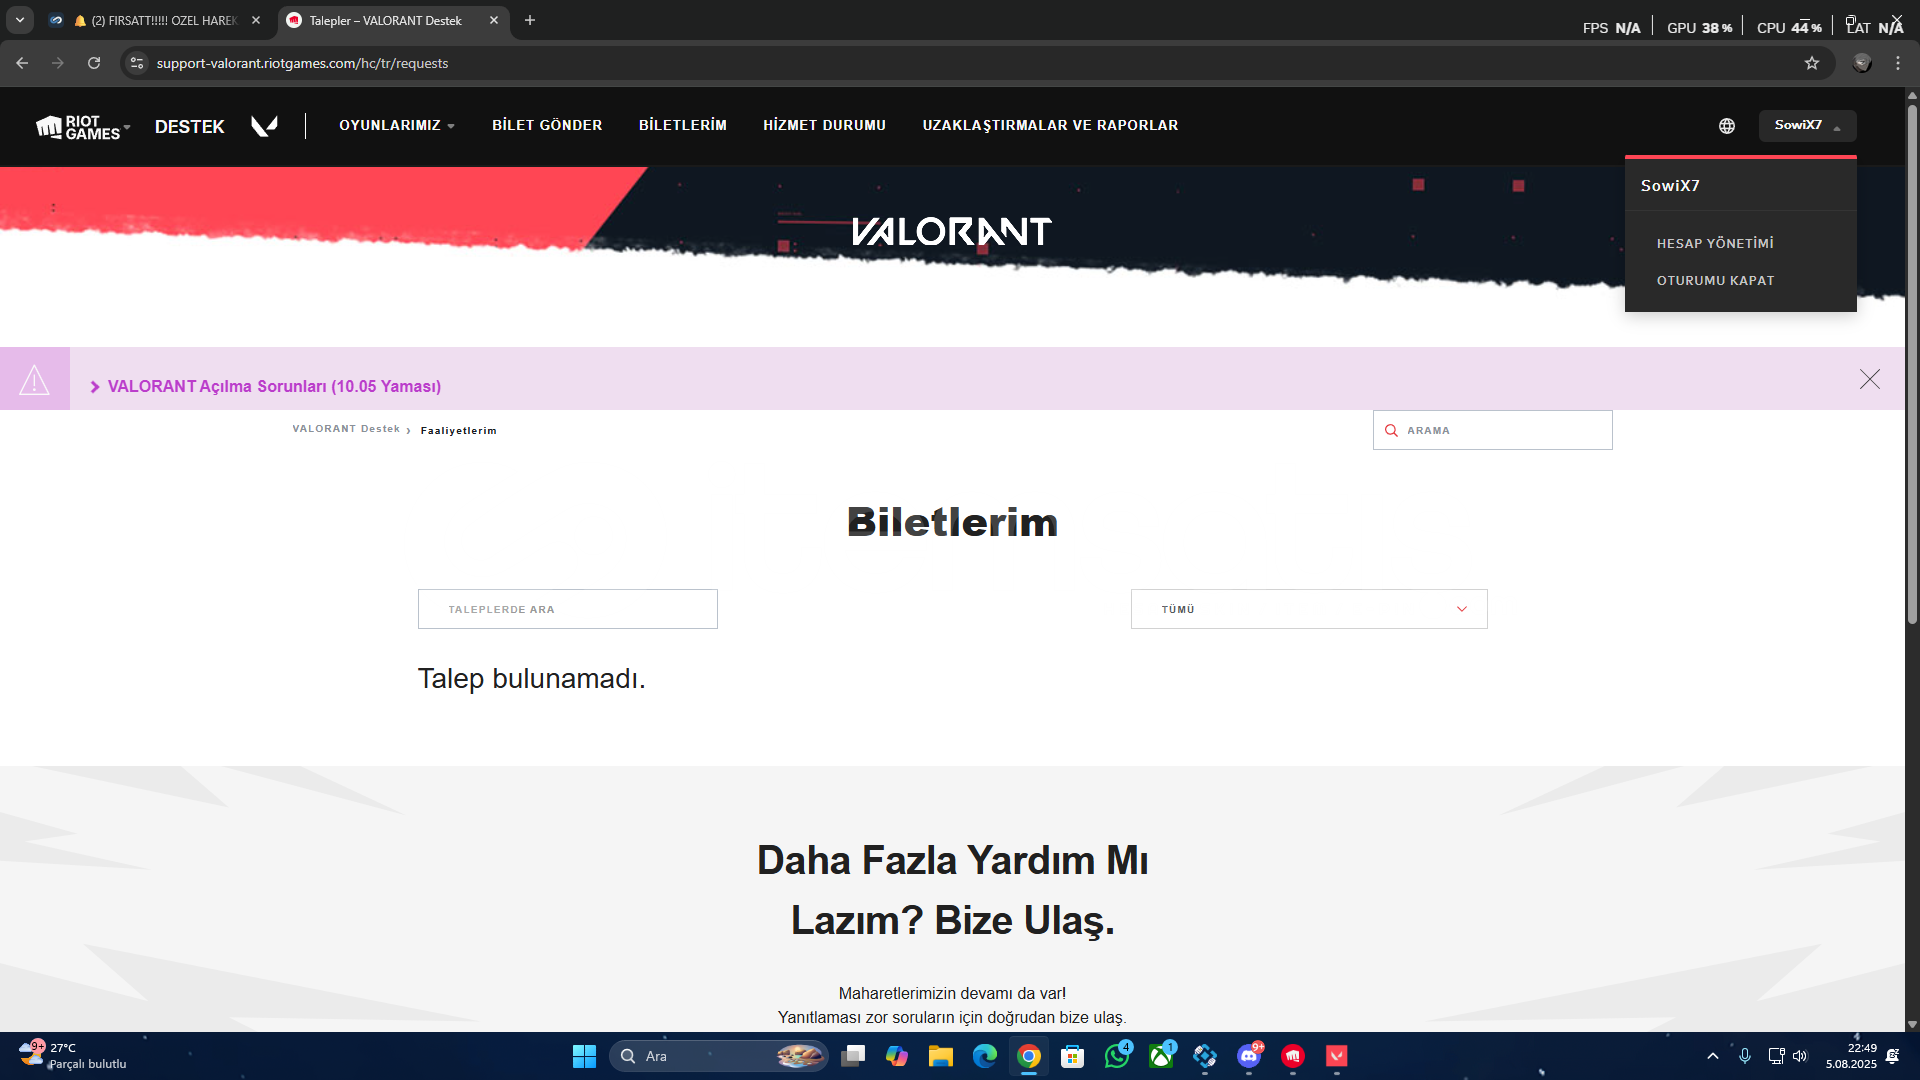Open UZAKLAŞTIRMALAR VE RAPORLAR
Screen dimensions: 1920x1080
point(1051,126)
